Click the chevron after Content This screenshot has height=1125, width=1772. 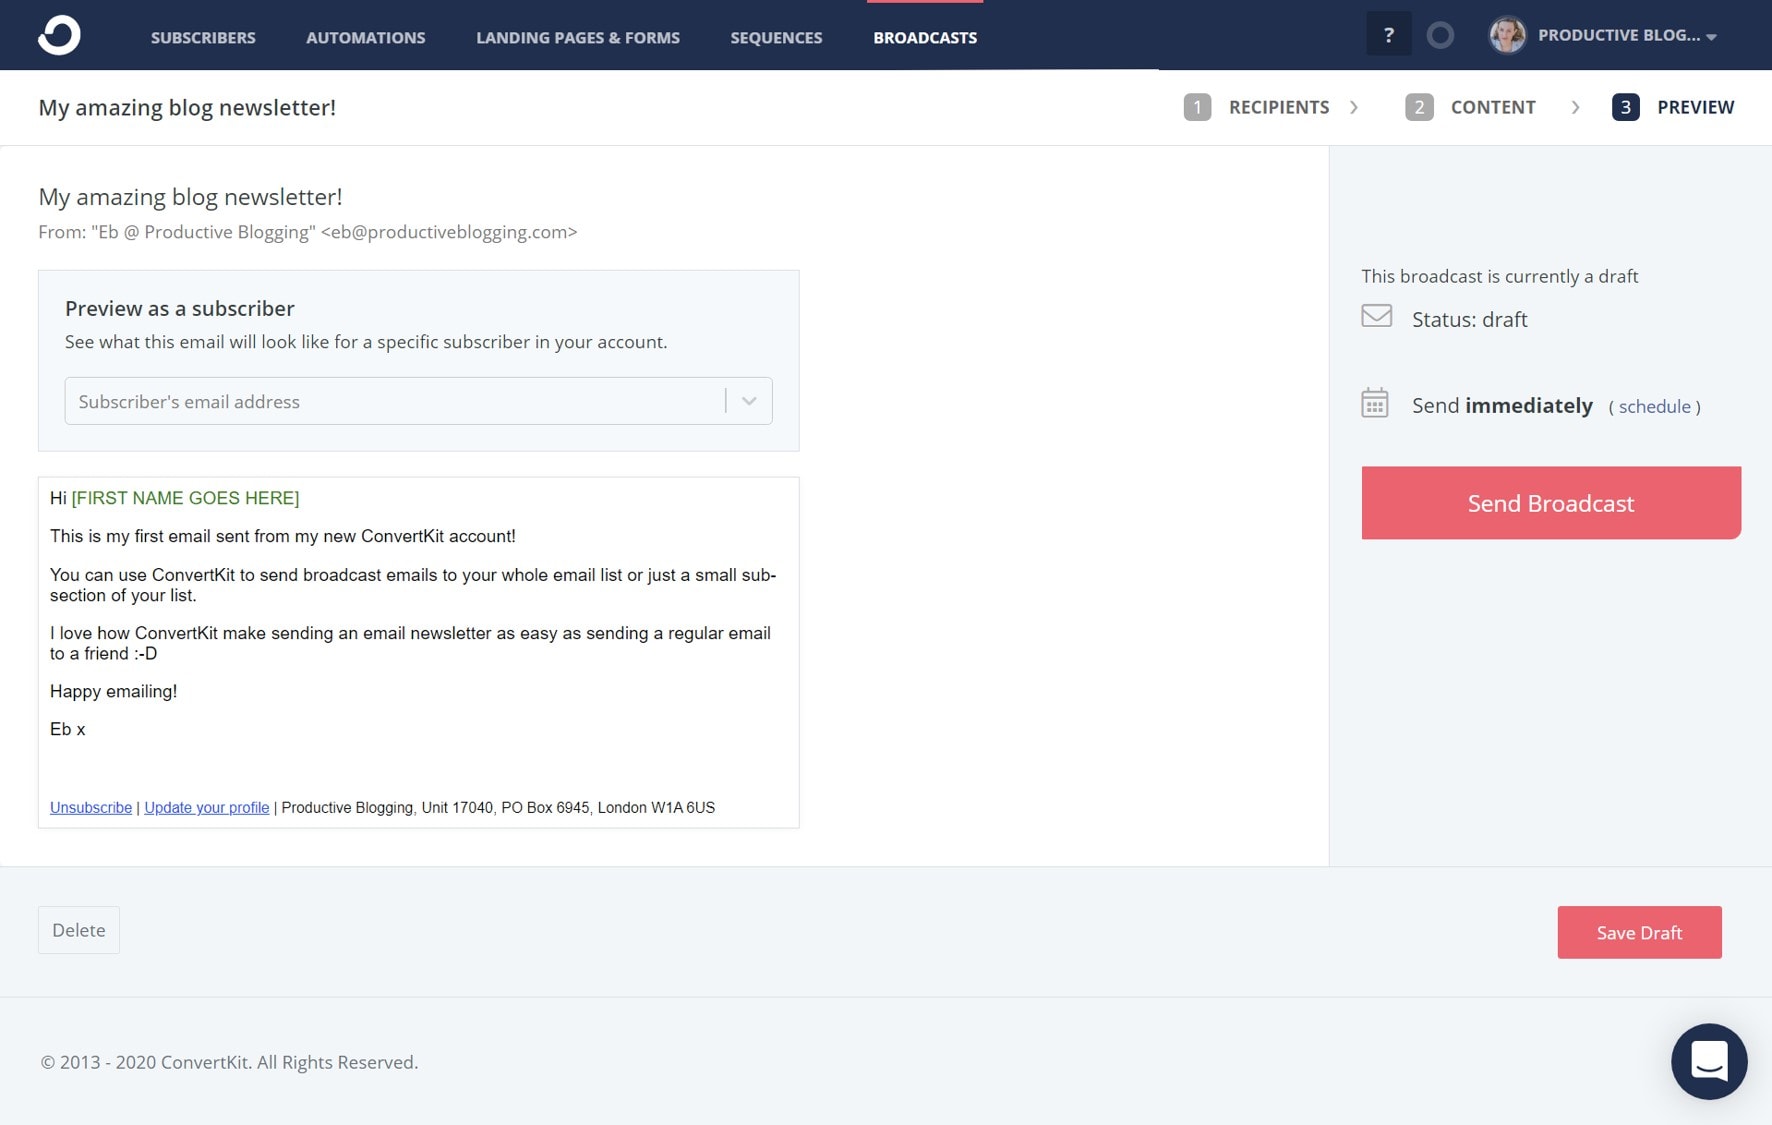click(x=1575, y=107)
